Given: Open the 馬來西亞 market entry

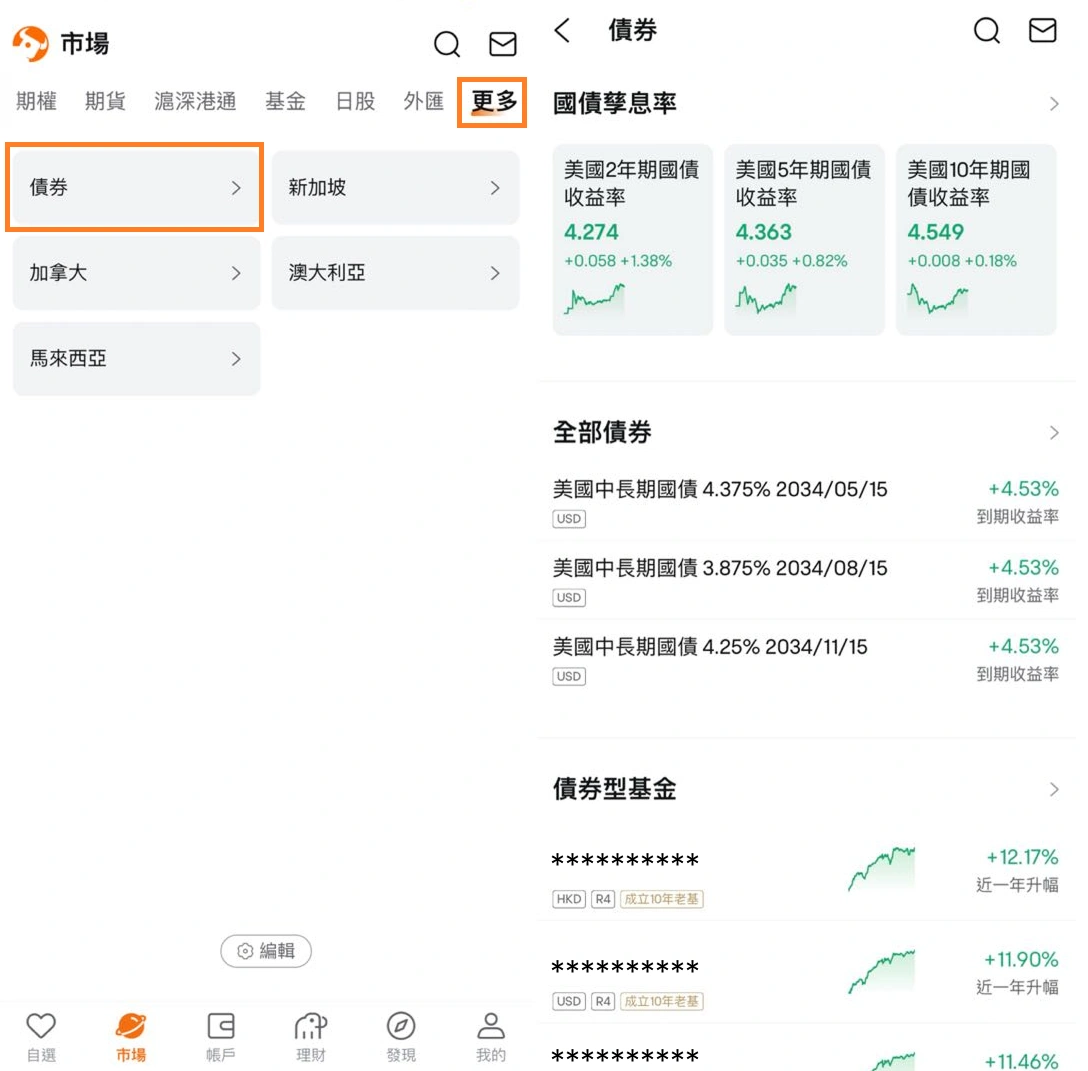Looking at the screenshot, I should click(136, 359).
